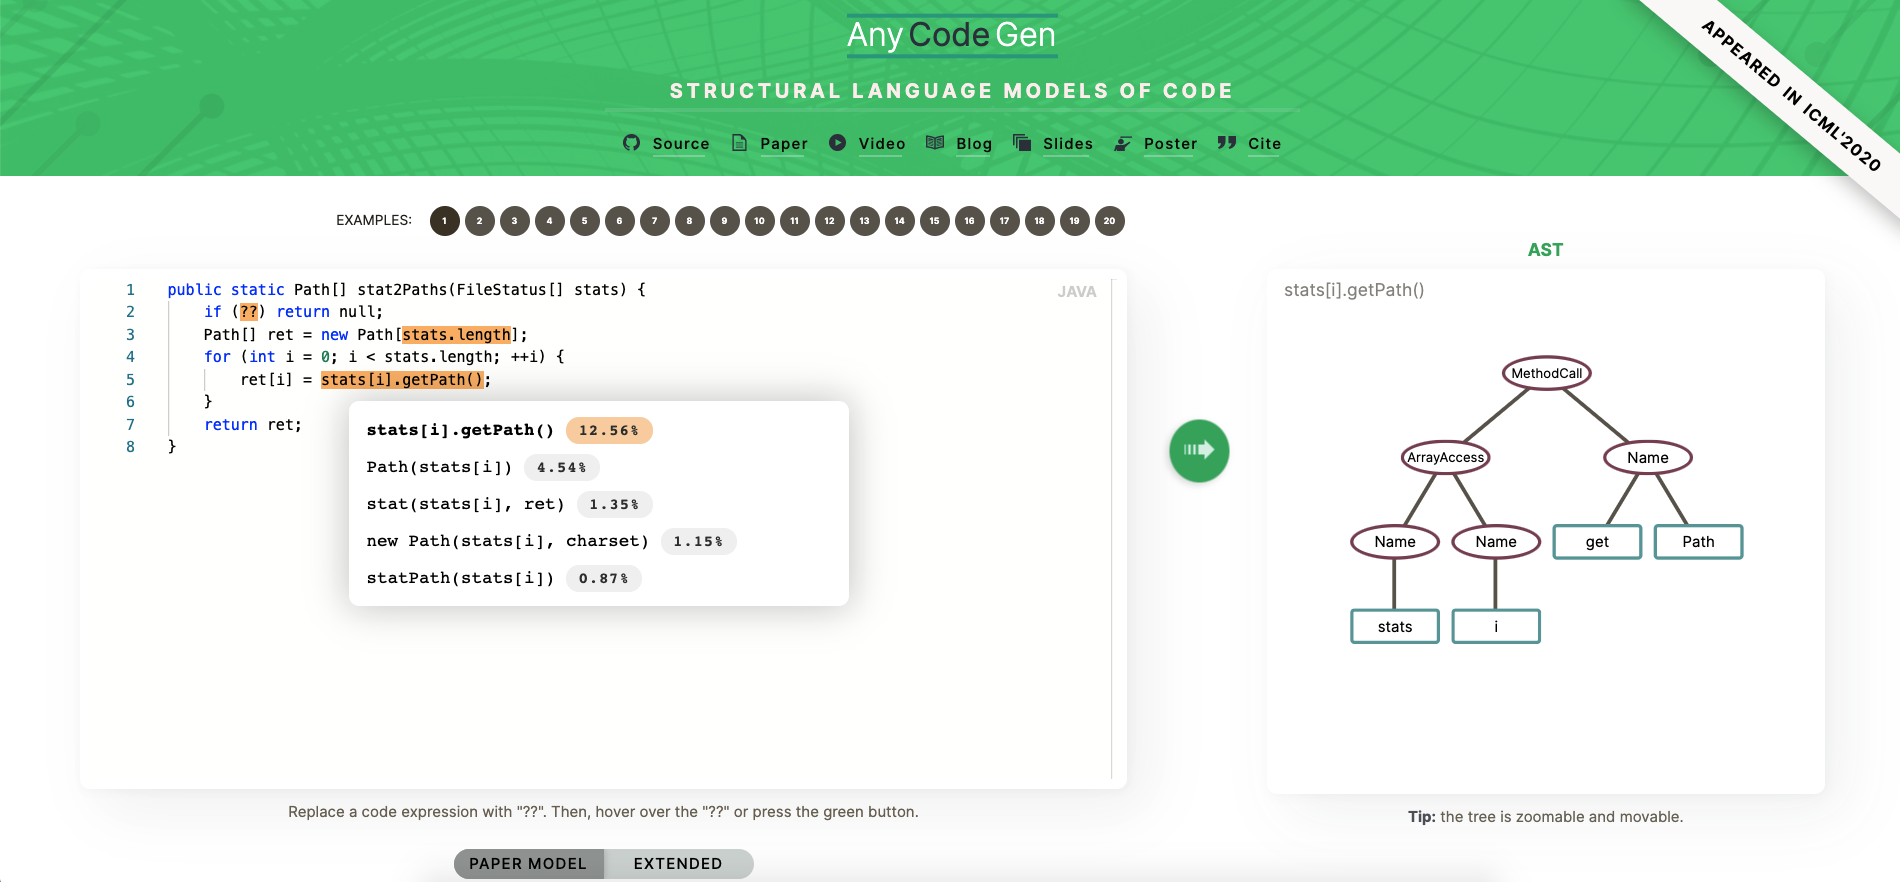
Task: Click the MethodCall node in AST
Action: 1547,373
